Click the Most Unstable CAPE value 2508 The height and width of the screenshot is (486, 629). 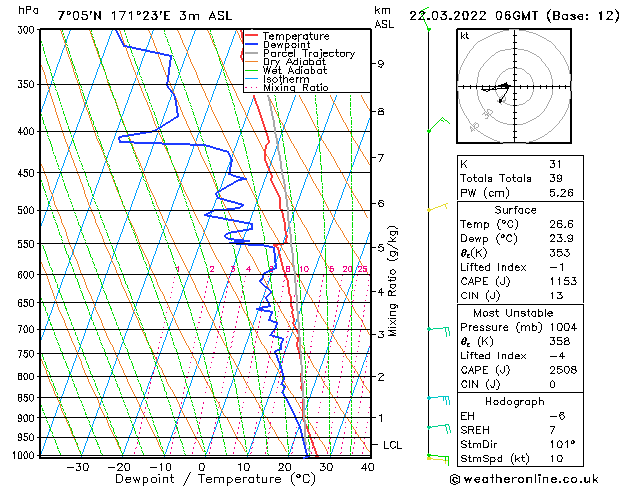click(x=563, y=370)
